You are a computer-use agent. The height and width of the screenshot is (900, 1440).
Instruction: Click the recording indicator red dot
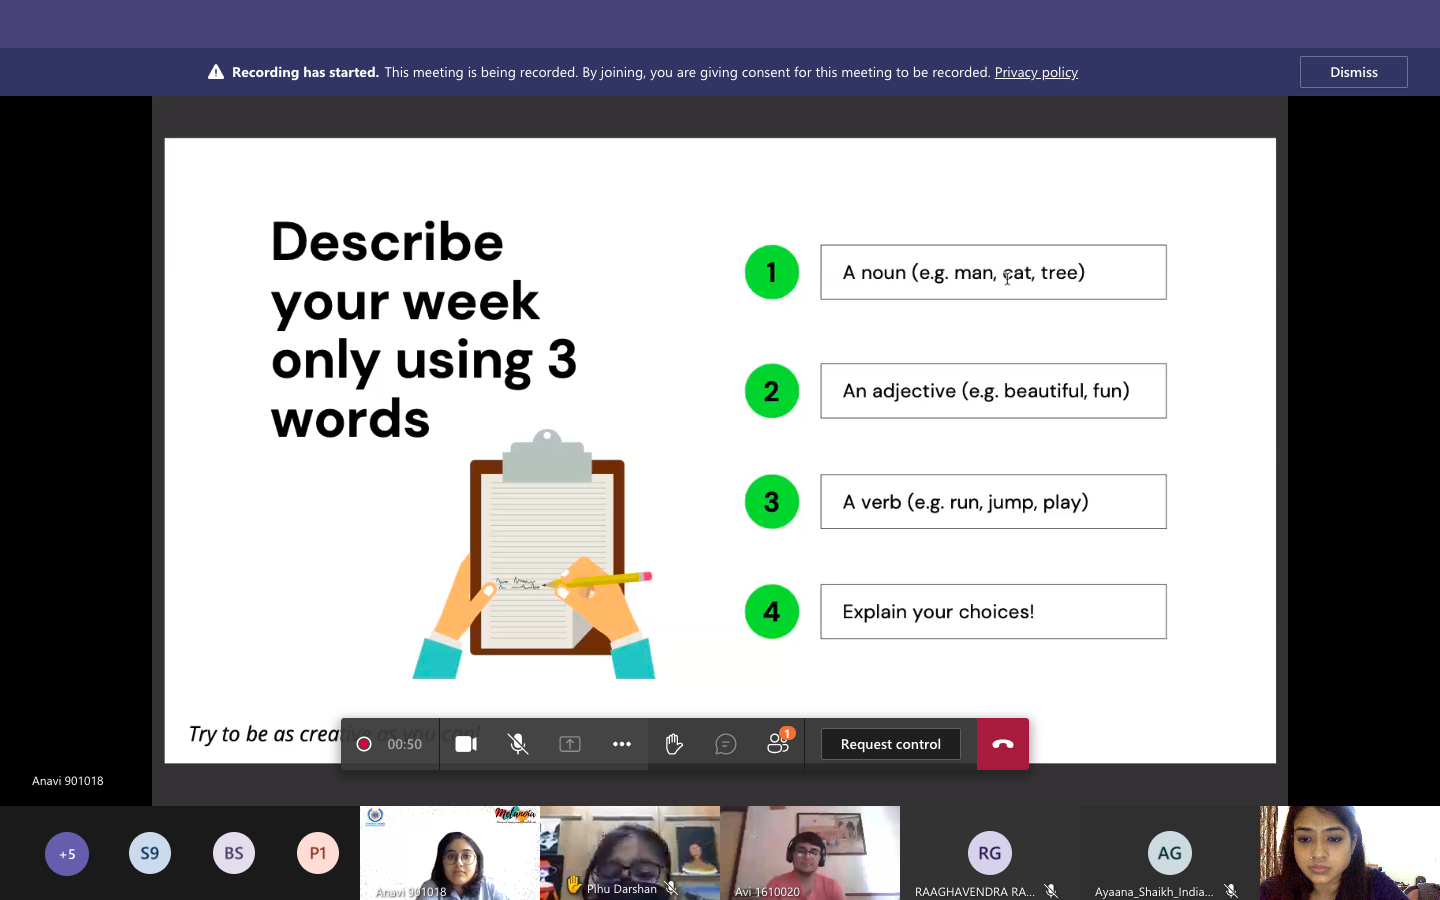pyautogui.click(x=365, y=744)
